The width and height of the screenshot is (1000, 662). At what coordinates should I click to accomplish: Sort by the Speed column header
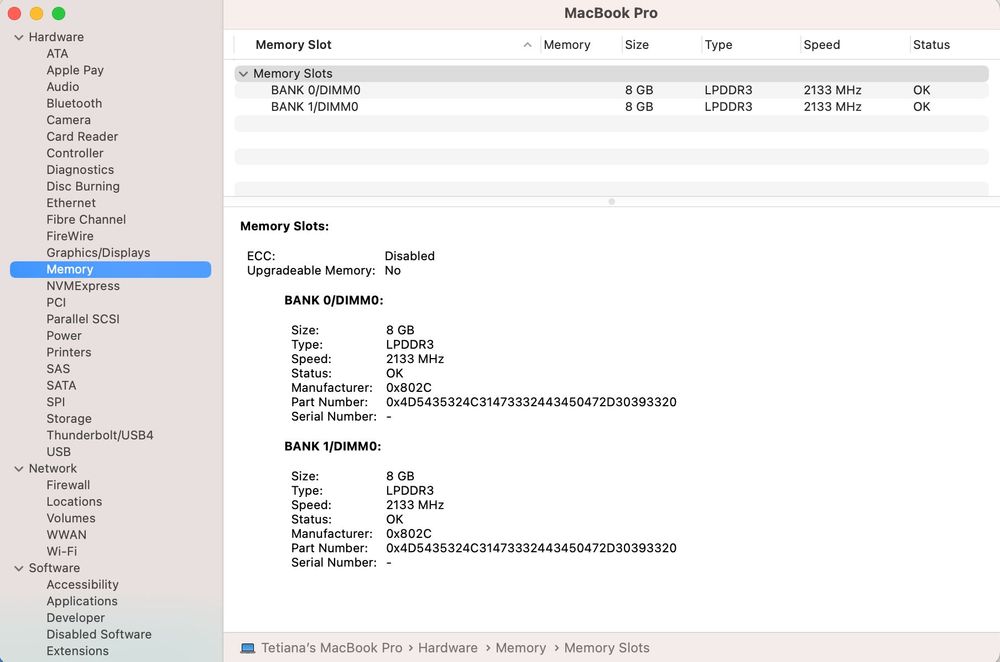pos(821,45)
